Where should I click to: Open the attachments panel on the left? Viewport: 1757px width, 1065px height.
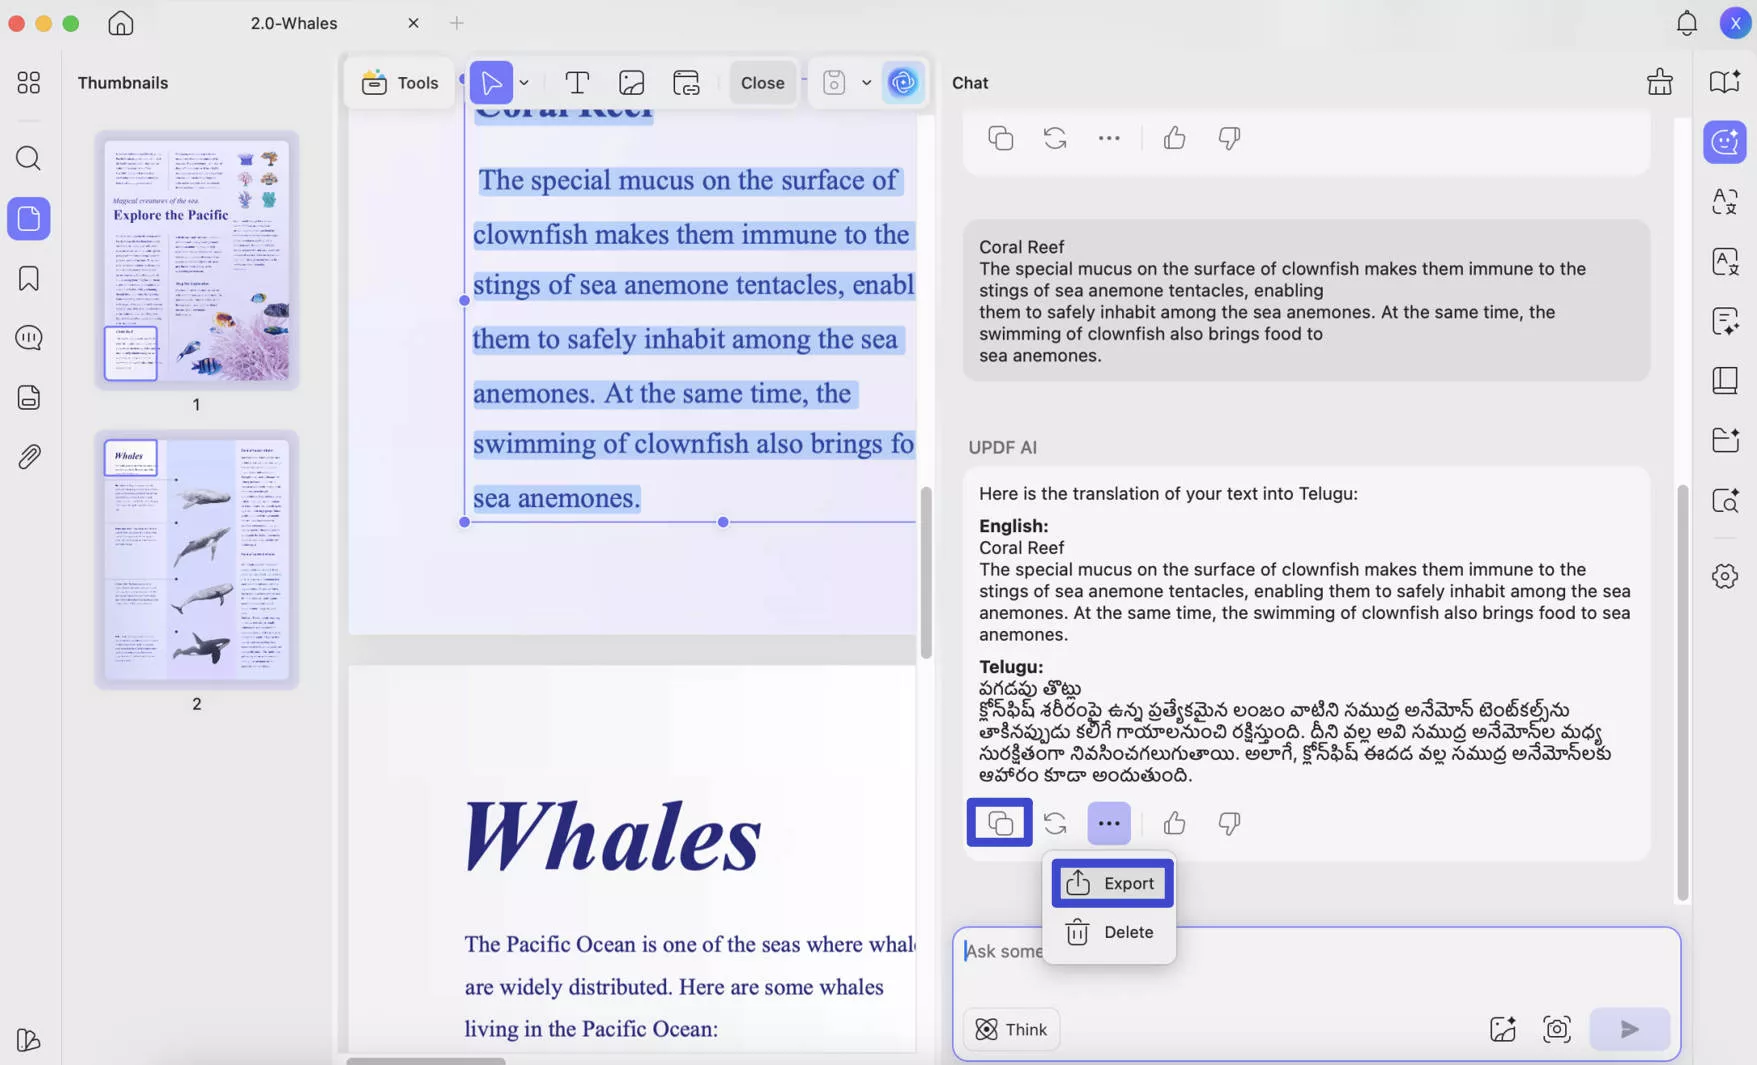click(28, 456)
